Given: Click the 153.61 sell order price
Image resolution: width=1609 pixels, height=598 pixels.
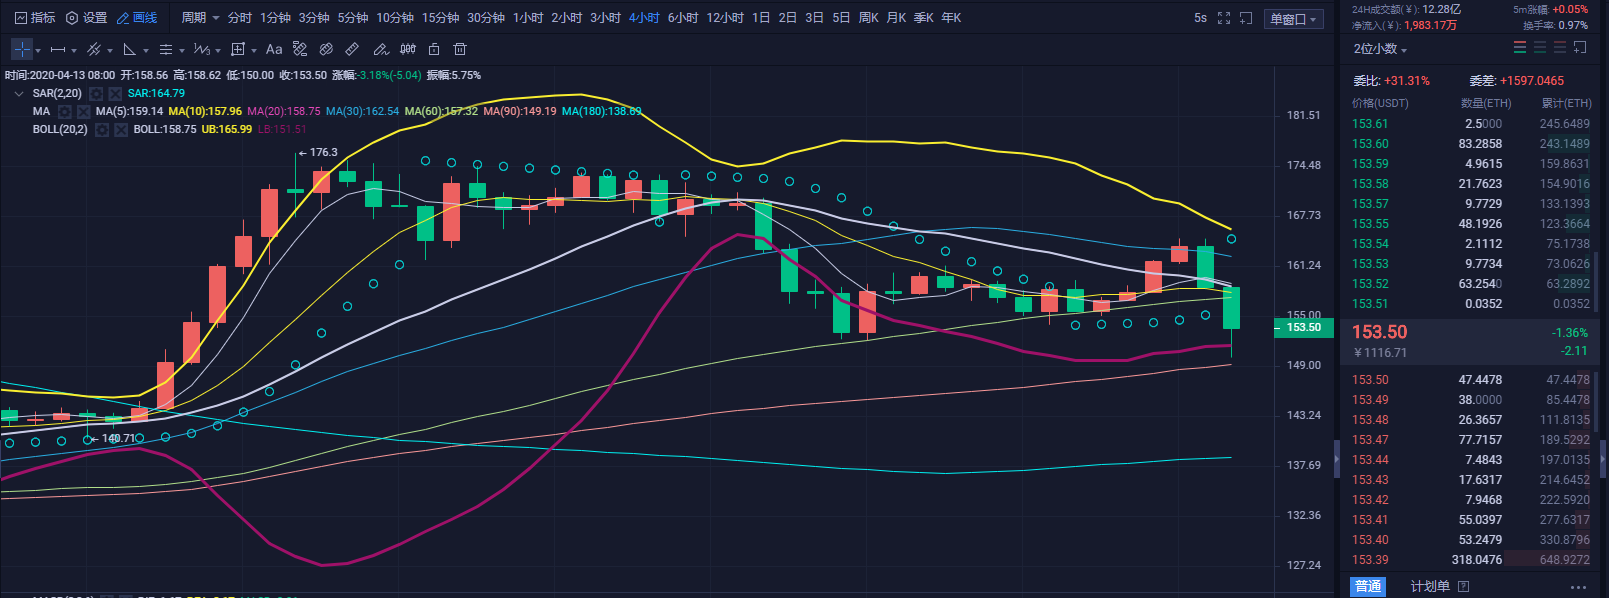Looking at the screenshot, I should tap(1370, 124).
